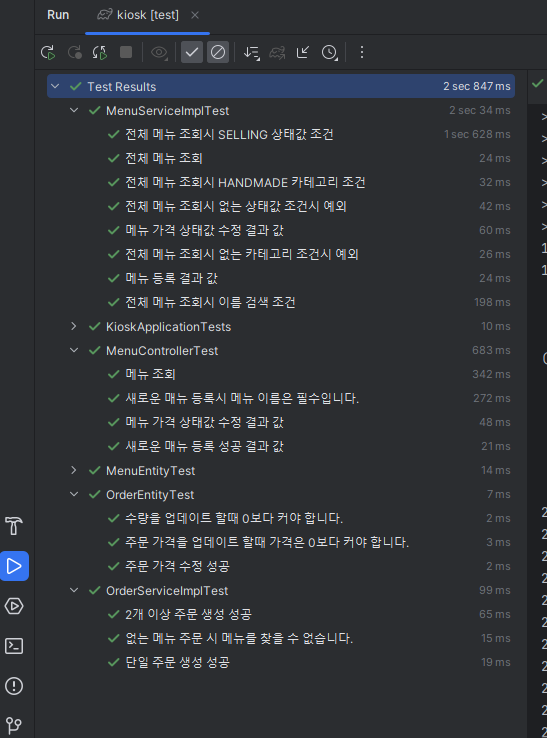This screenshot has height=738, width=547.
Task: Click the import test results arrow icon
Action: point(303,52)
